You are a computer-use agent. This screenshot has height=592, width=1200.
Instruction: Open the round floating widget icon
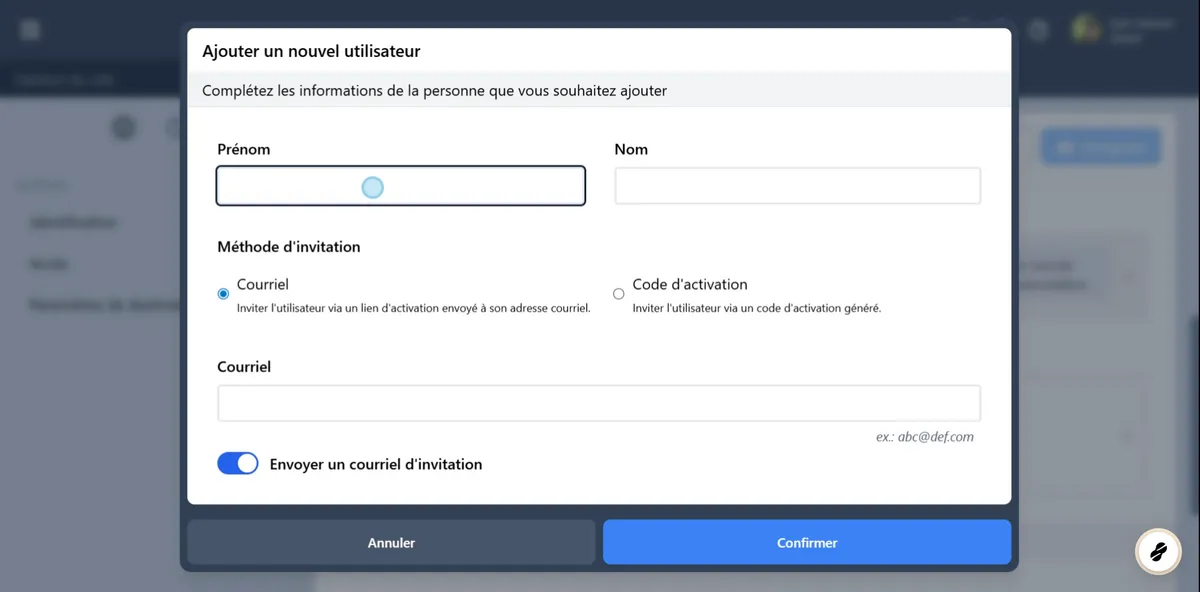pos(1158,551)
